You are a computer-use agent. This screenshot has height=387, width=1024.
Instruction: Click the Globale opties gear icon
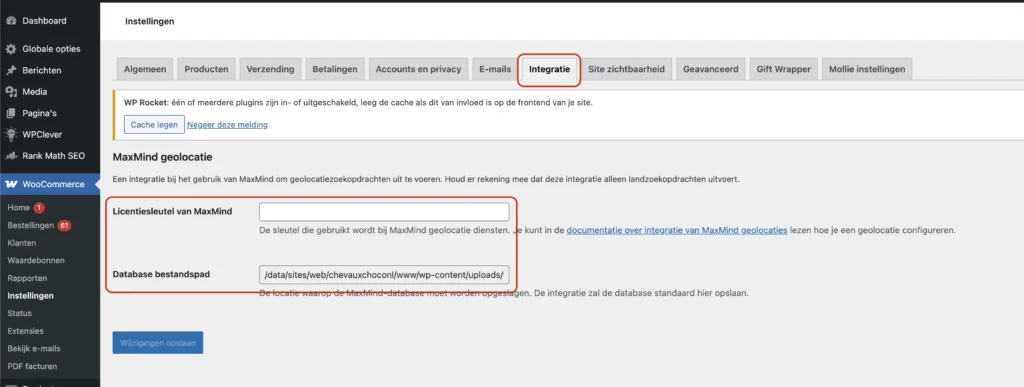11,49
